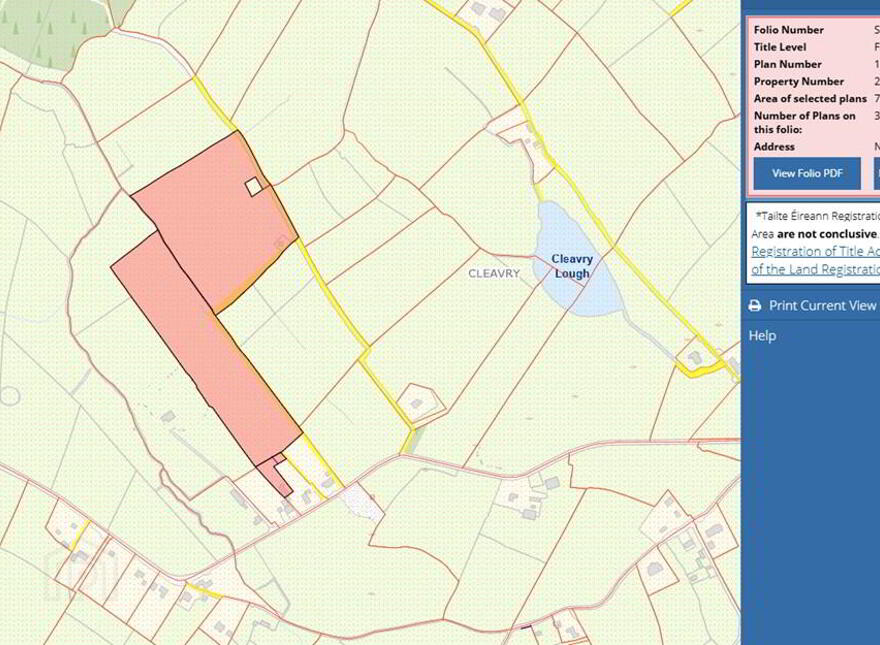Open the Help menu item
This screenshot has height=645, width=880.
point(762,336)
